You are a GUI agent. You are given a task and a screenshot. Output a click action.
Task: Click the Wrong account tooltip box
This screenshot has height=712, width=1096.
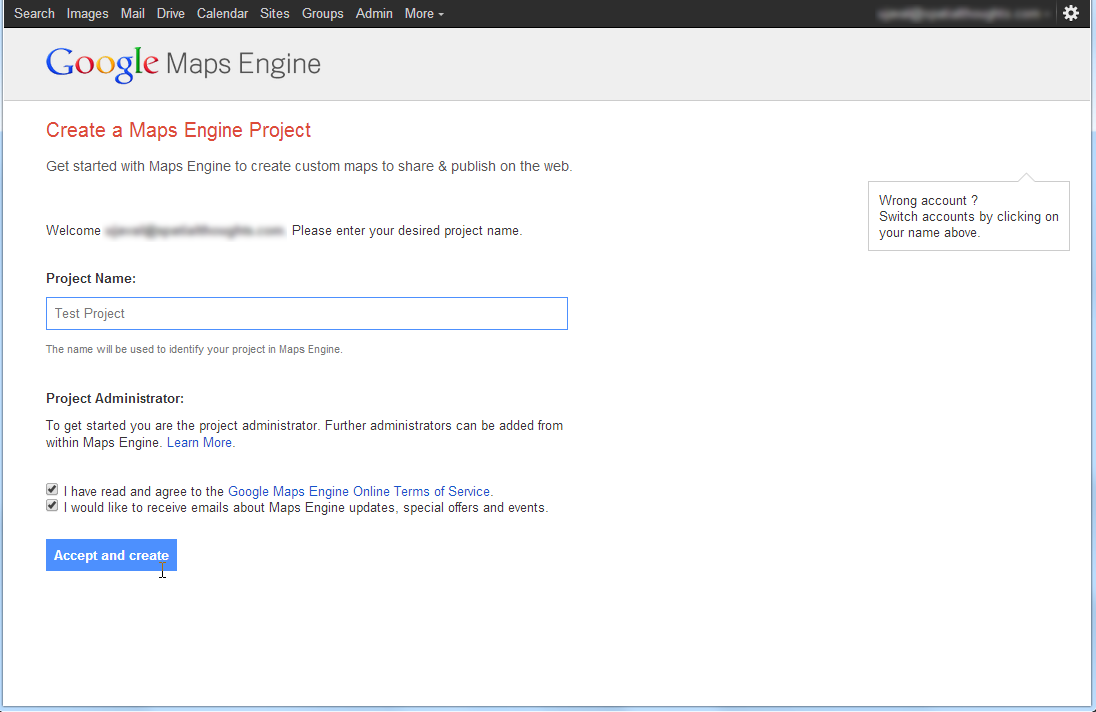pyautogui.click(x=968, y=216)
